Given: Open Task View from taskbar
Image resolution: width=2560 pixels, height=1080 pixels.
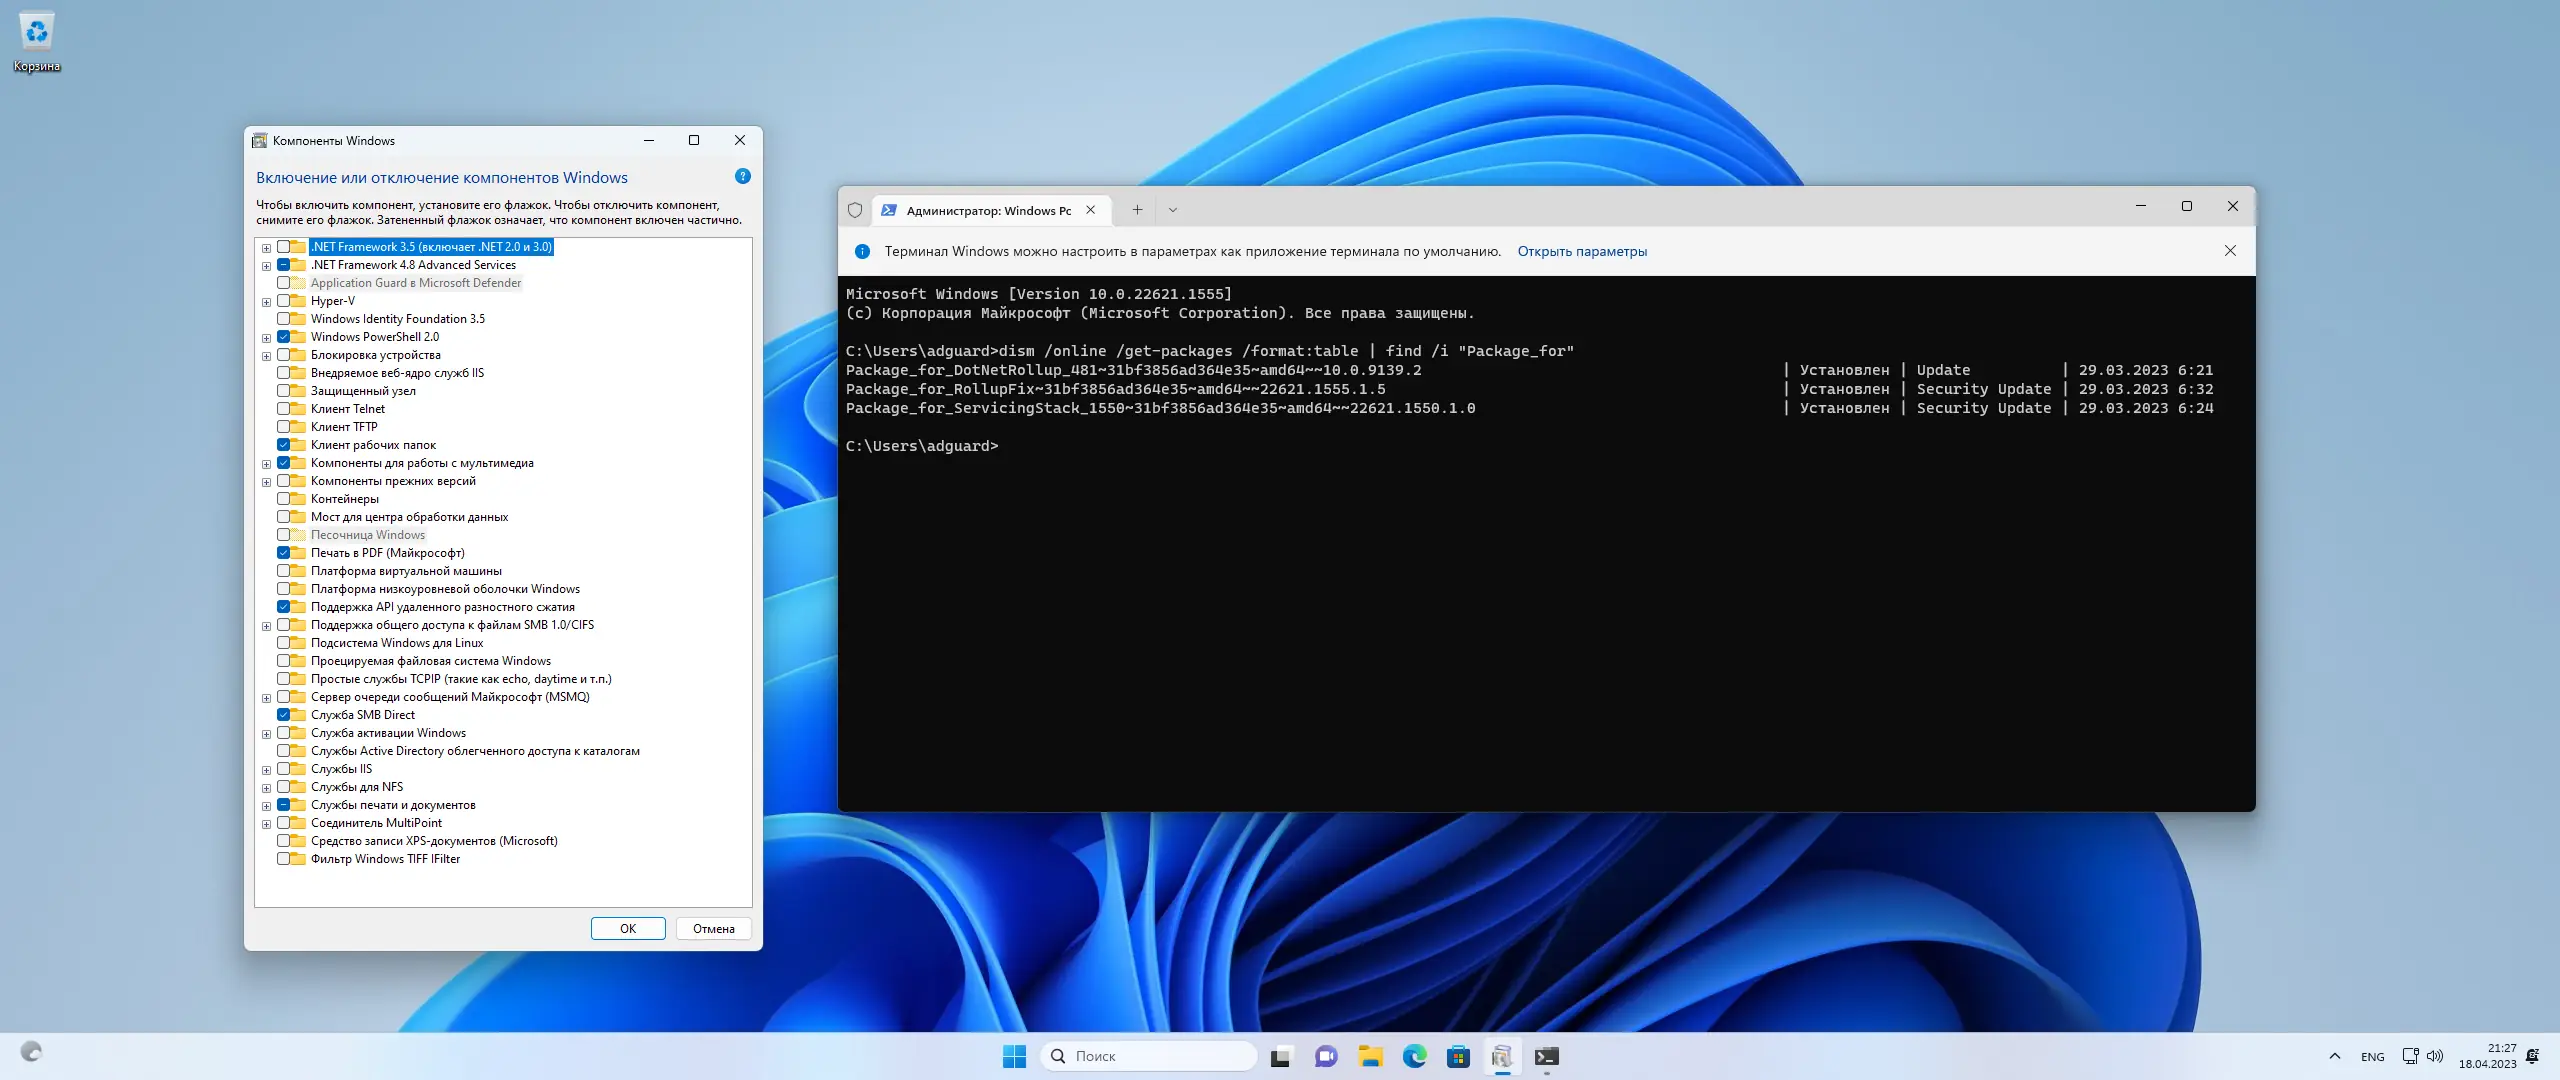Looking at the screenshot, I should point(1281,1056).
